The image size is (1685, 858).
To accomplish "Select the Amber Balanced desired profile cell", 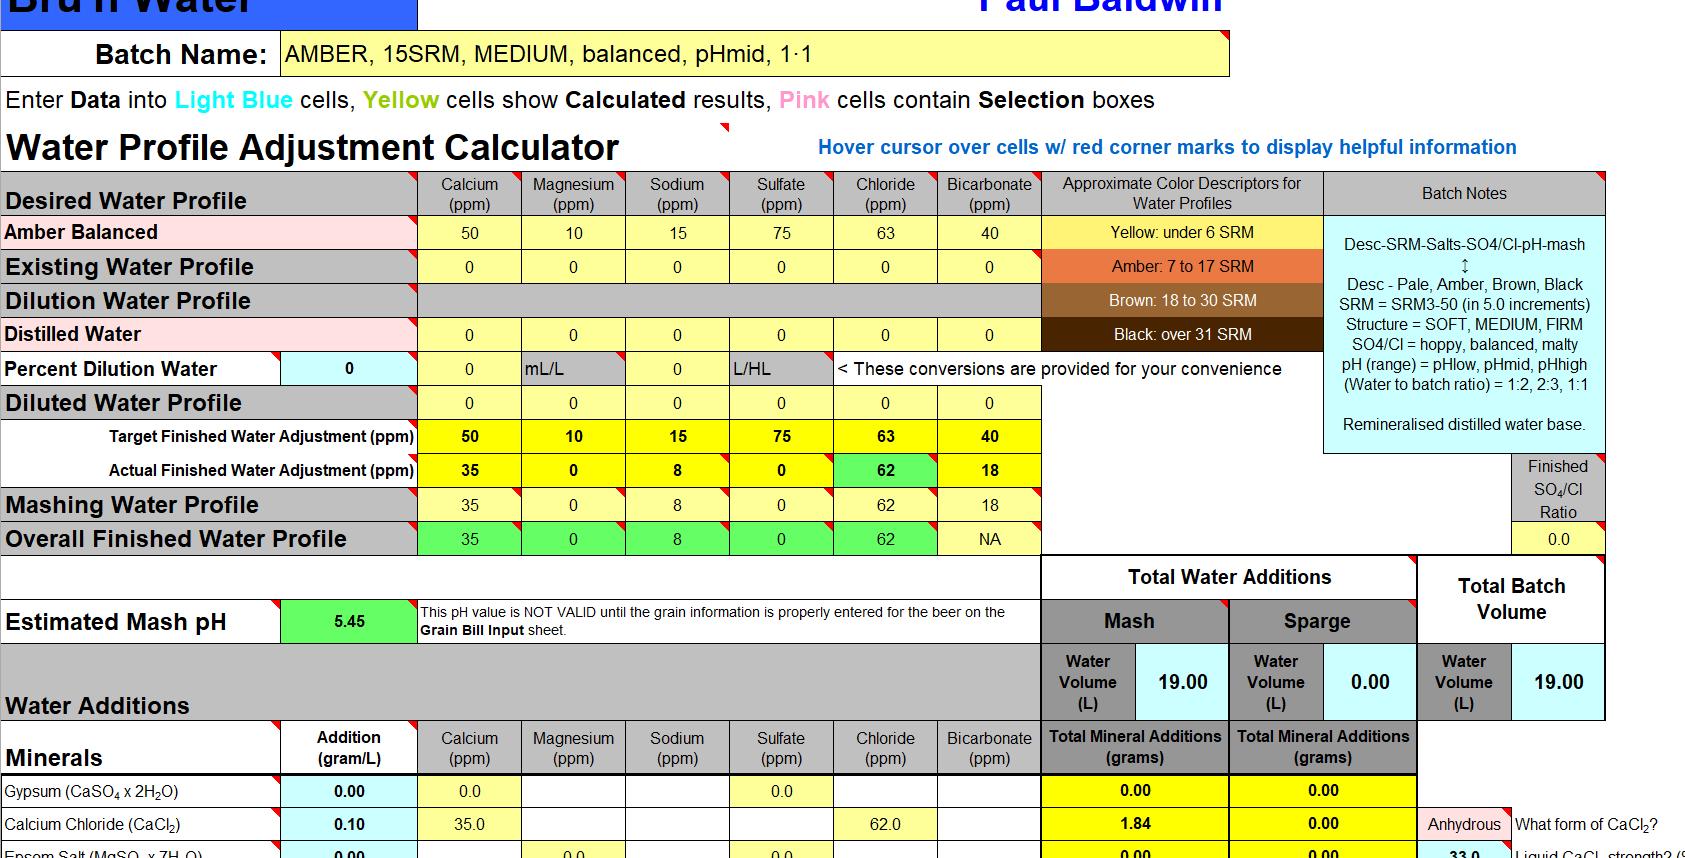I will click(x=209, y=233).
